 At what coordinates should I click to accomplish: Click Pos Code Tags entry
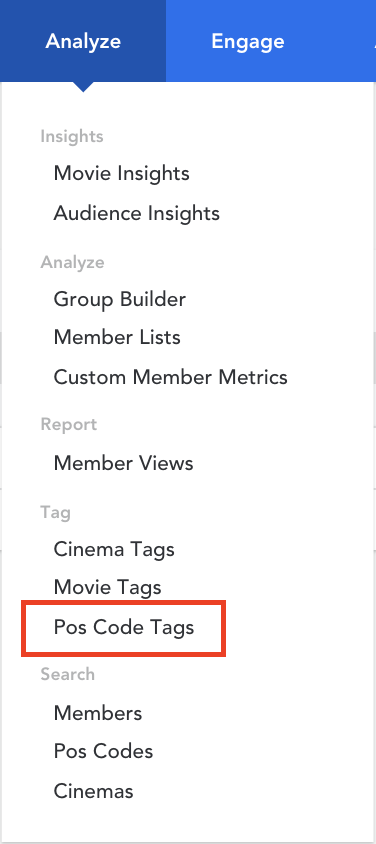124,628
